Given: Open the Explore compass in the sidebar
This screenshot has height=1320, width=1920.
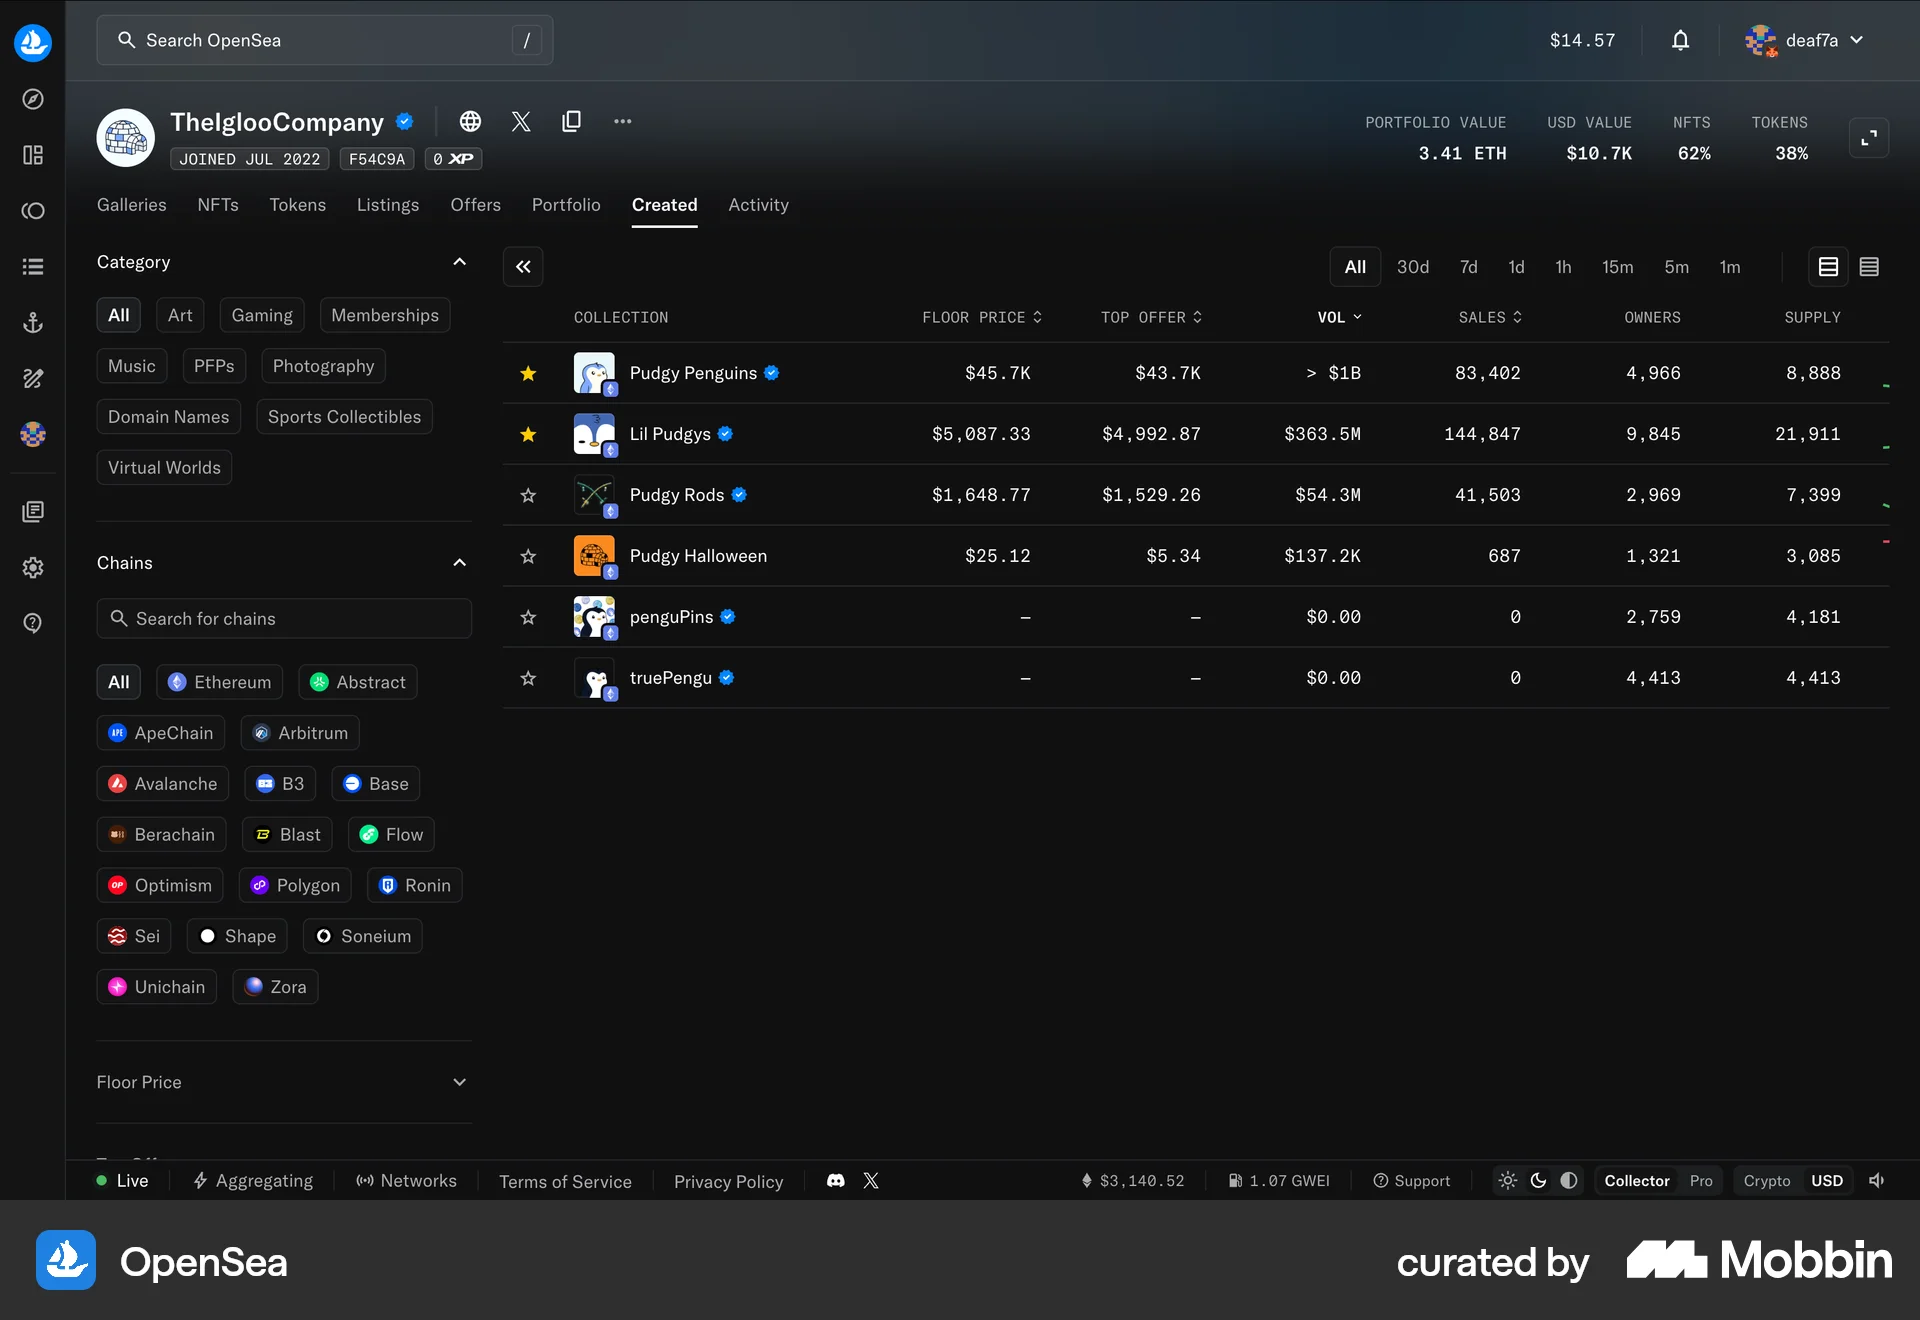Looking at the screenshot, I should tap(33, 99).
